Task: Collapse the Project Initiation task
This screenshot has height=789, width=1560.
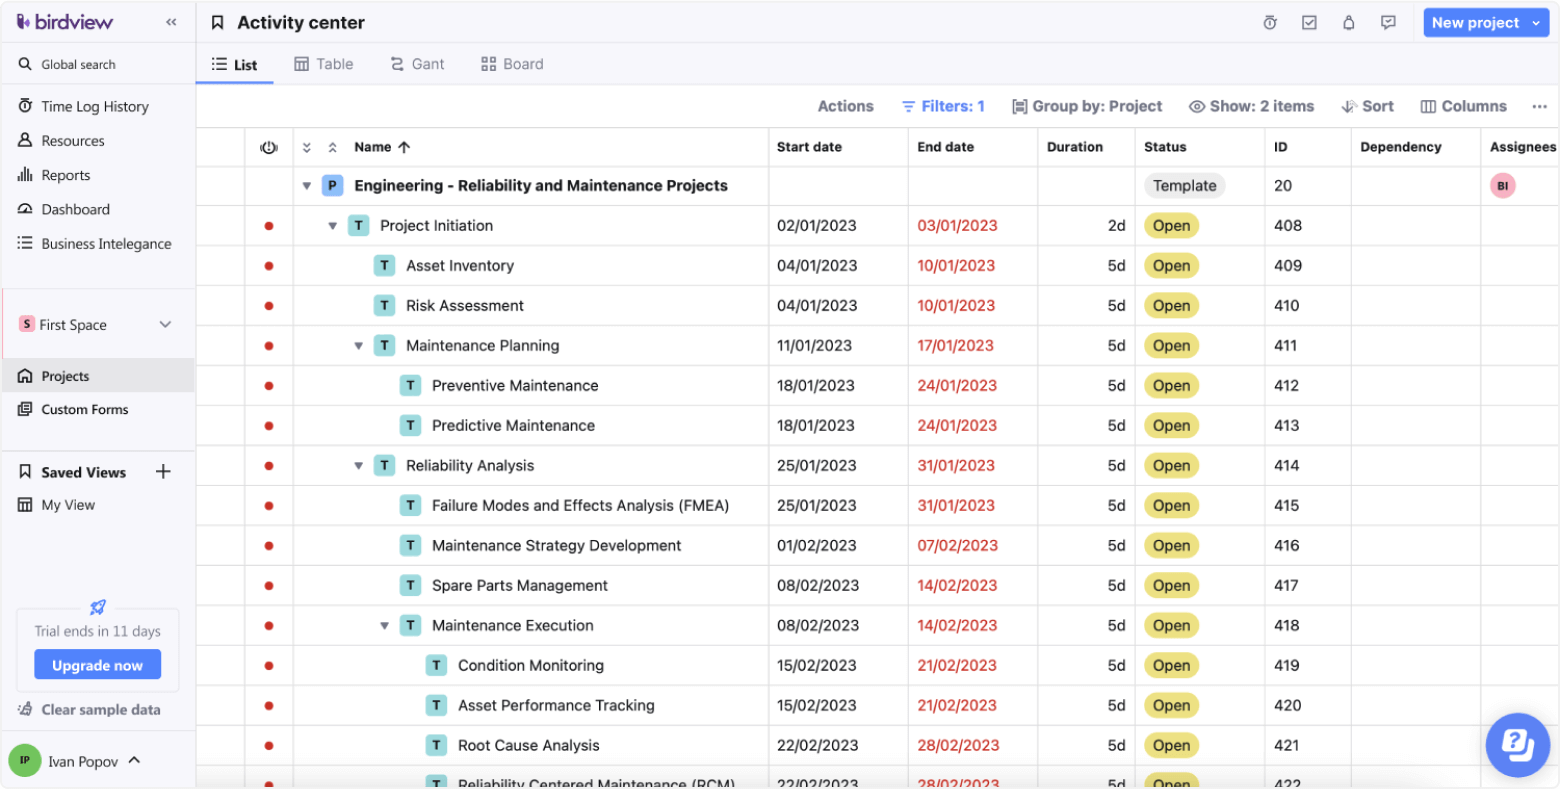Action: point(333,226)
